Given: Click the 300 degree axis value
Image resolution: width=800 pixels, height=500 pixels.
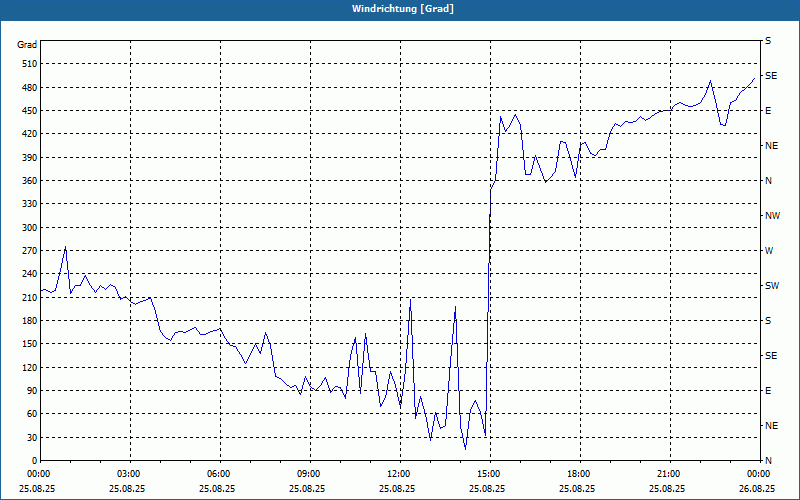Looking at the screenshot, I should click(x=30, y=228).
